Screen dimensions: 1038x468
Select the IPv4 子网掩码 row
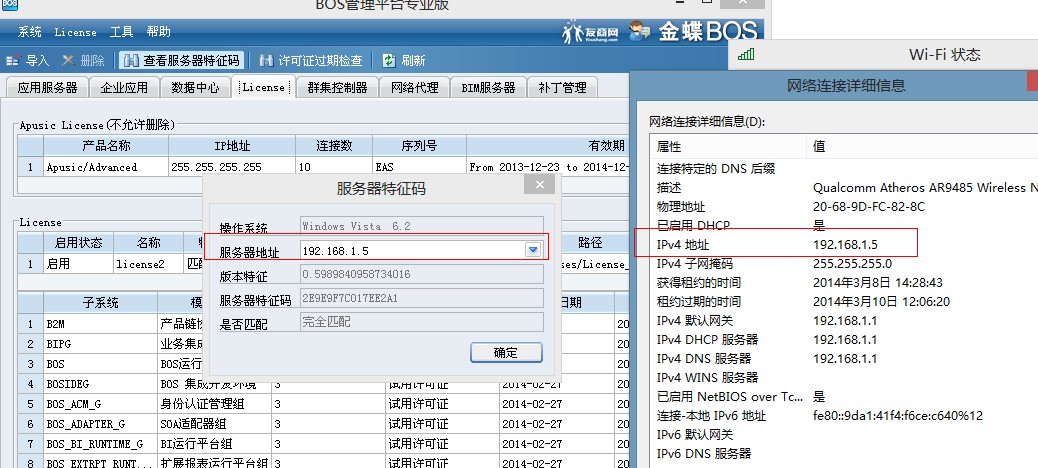[x=844, y=263]
